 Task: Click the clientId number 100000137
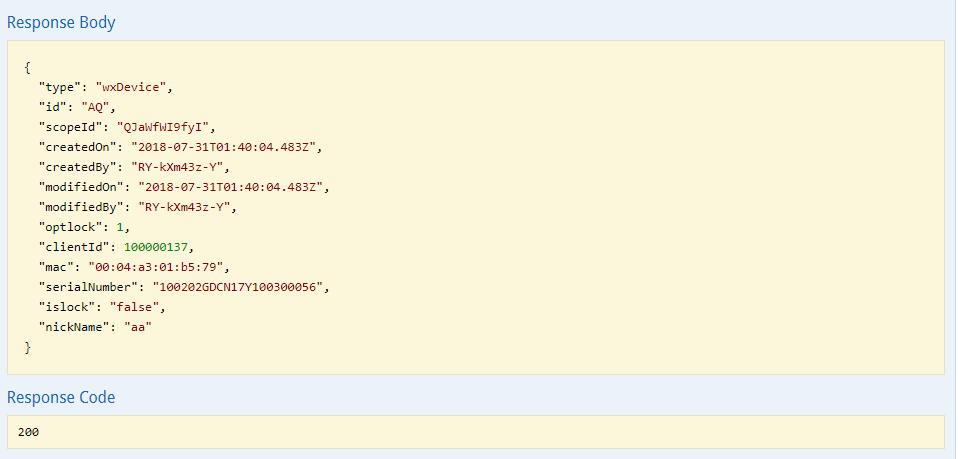click(x=155, y=248)
